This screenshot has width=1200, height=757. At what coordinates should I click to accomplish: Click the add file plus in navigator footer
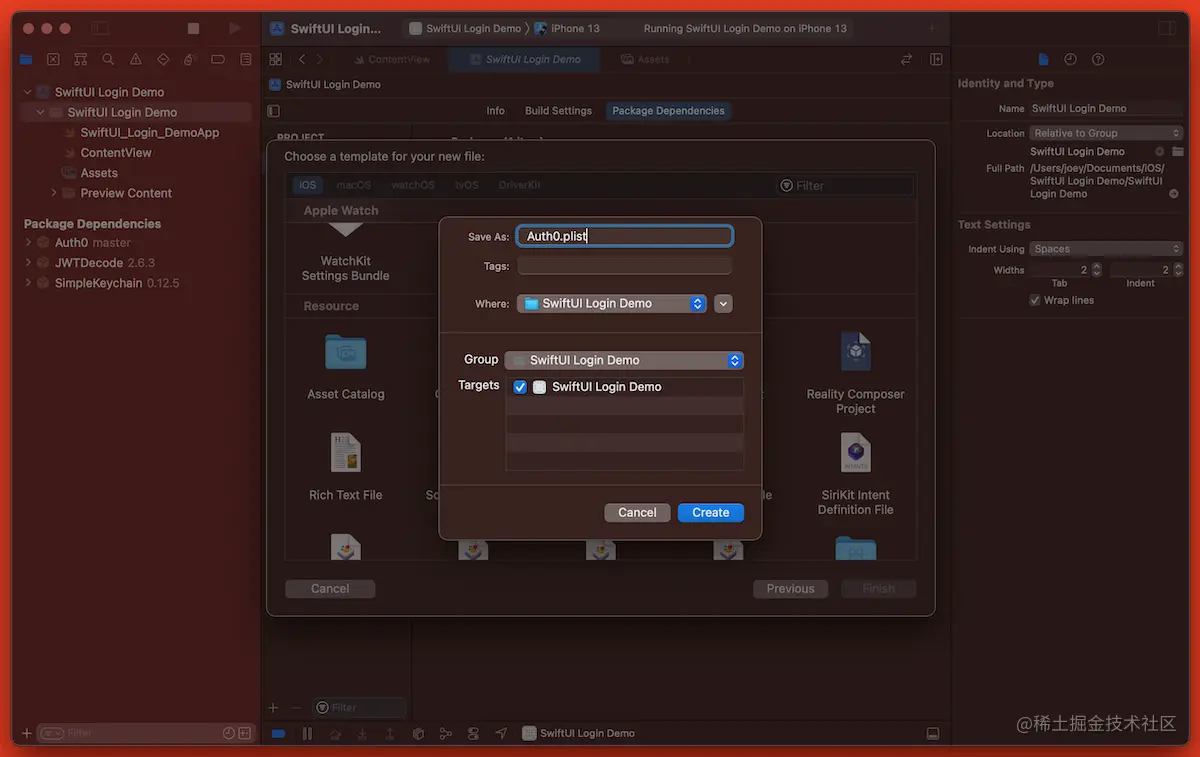(x=27, y=733)
